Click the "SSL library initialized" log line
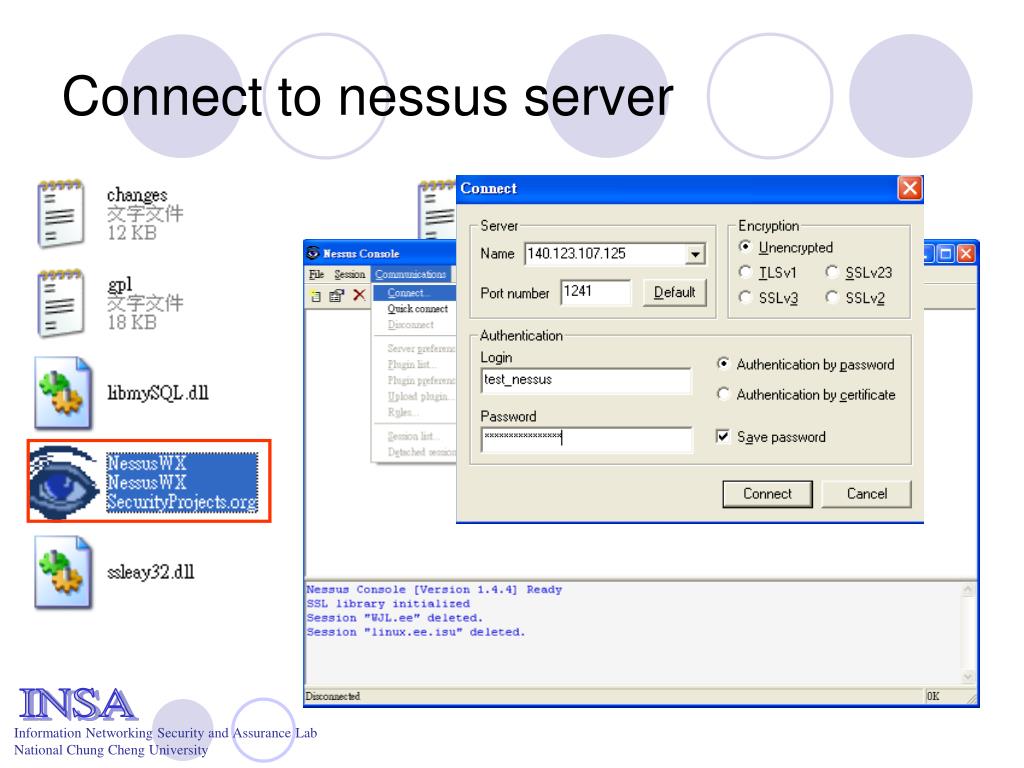The width and height of the screenshot is (1024, 768). coord(389,603)
